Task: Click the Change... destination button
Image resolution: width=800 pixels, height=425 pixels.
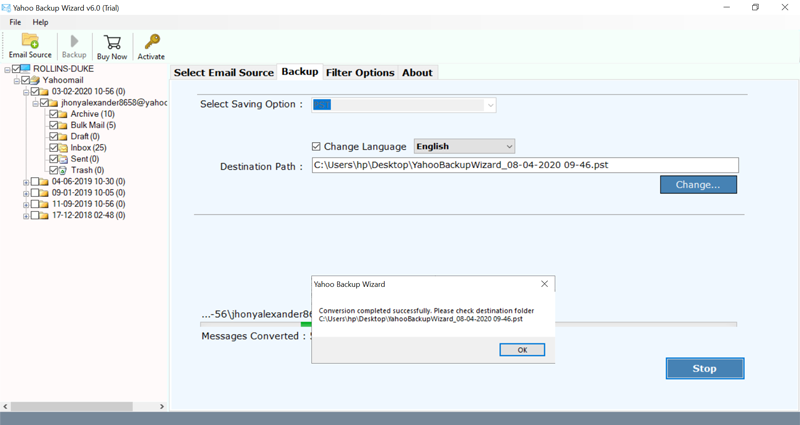Action: 698,185
